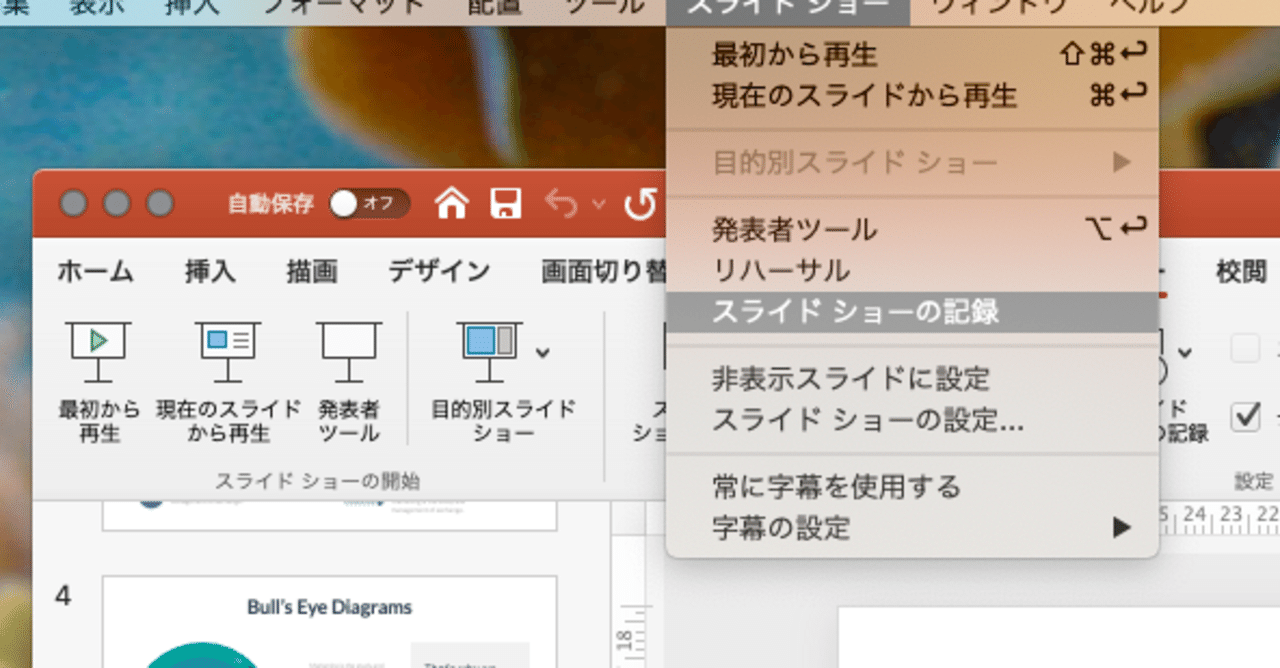Switch to デザイン ribbon tab
The image size is (1280, 668).
click(439, 271)
